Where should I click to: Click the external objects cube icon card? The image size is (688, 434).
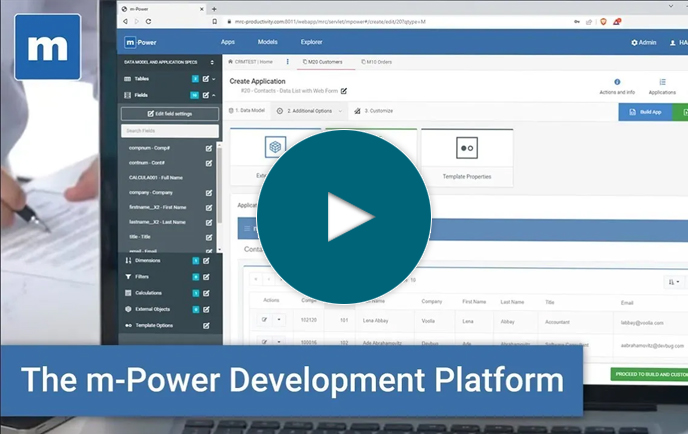(276, 147)
